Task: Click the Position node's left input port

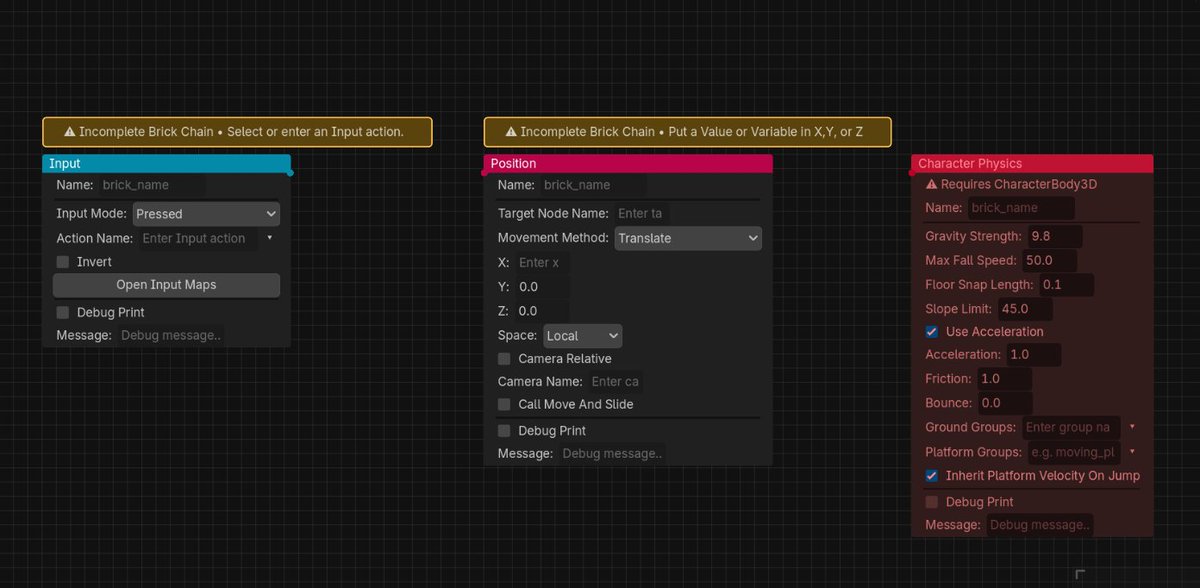Action: point(485,173)
